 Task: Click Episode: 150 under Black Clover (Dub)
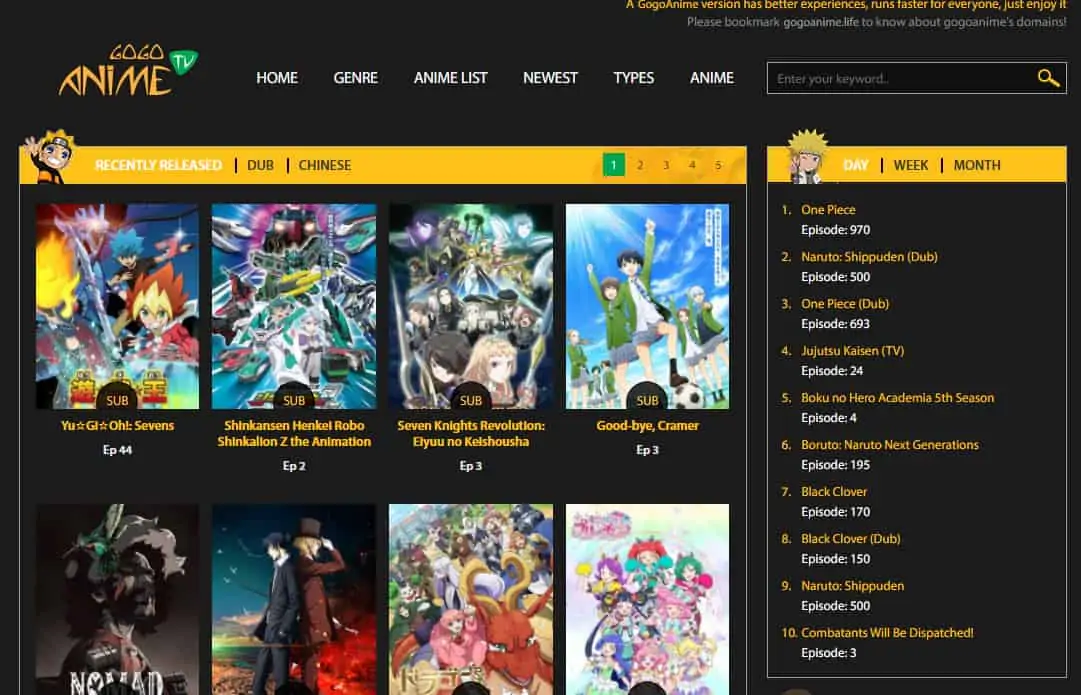tap(836, 559)
